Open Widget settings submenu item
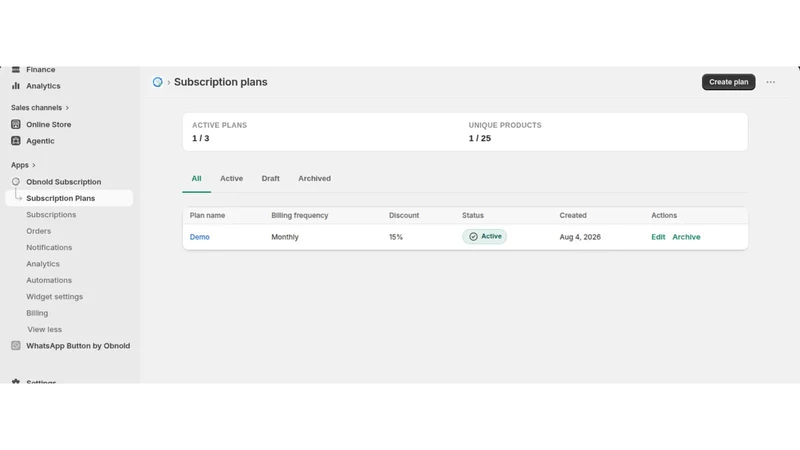The image size is (800, 450). click(x=55, y=296)
